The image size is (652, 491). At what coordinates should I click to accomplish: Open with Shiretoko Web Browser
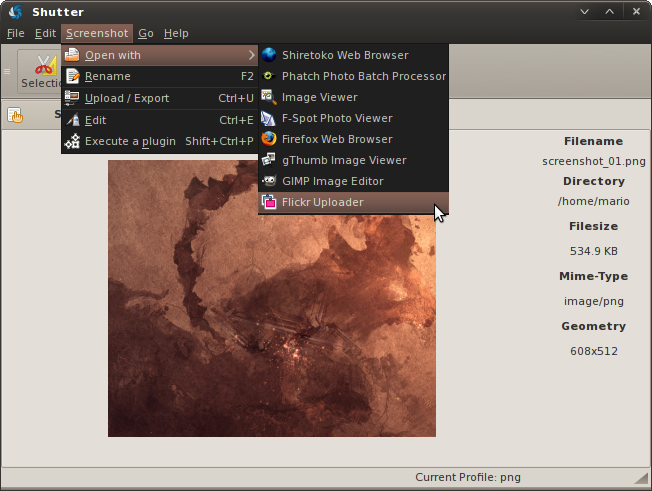344,55
